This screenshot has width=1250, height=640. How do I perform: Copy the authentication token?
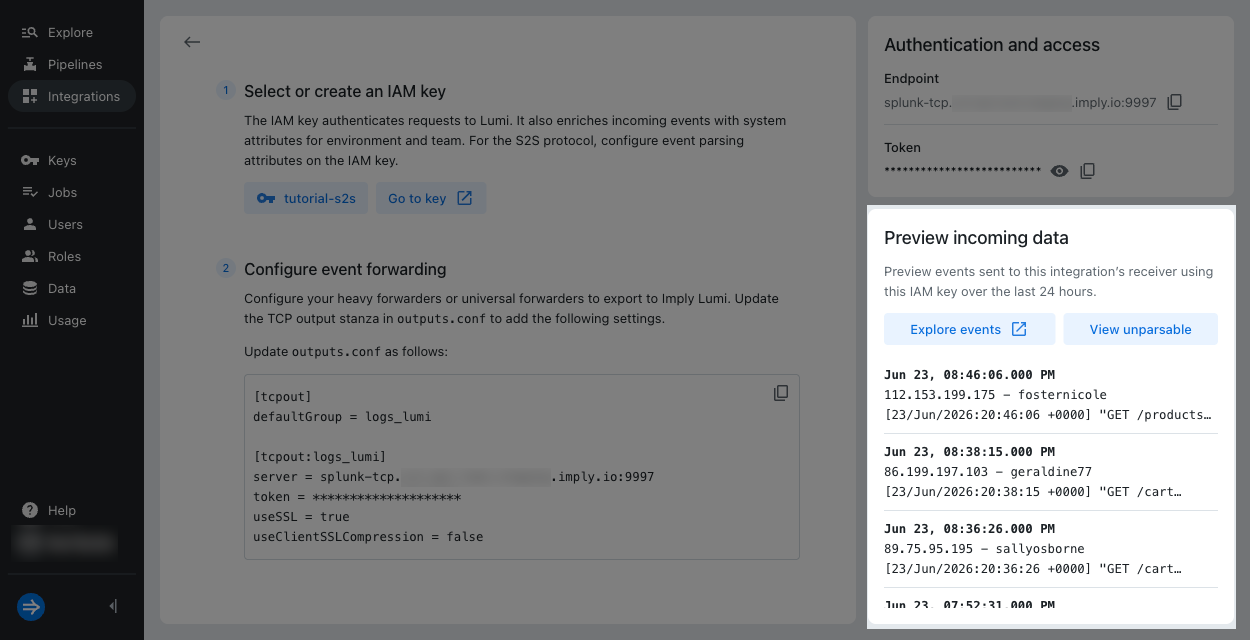1088,171
